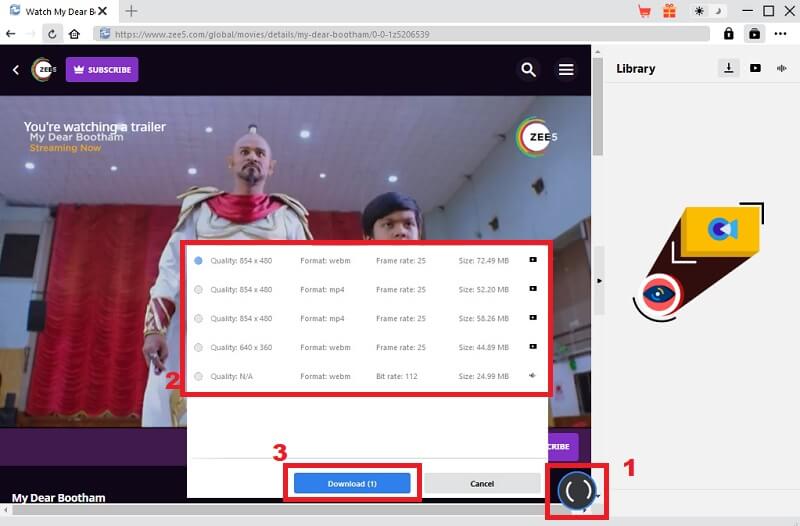
Task: Open the shopping cart icon
Action: pos(644,11)
